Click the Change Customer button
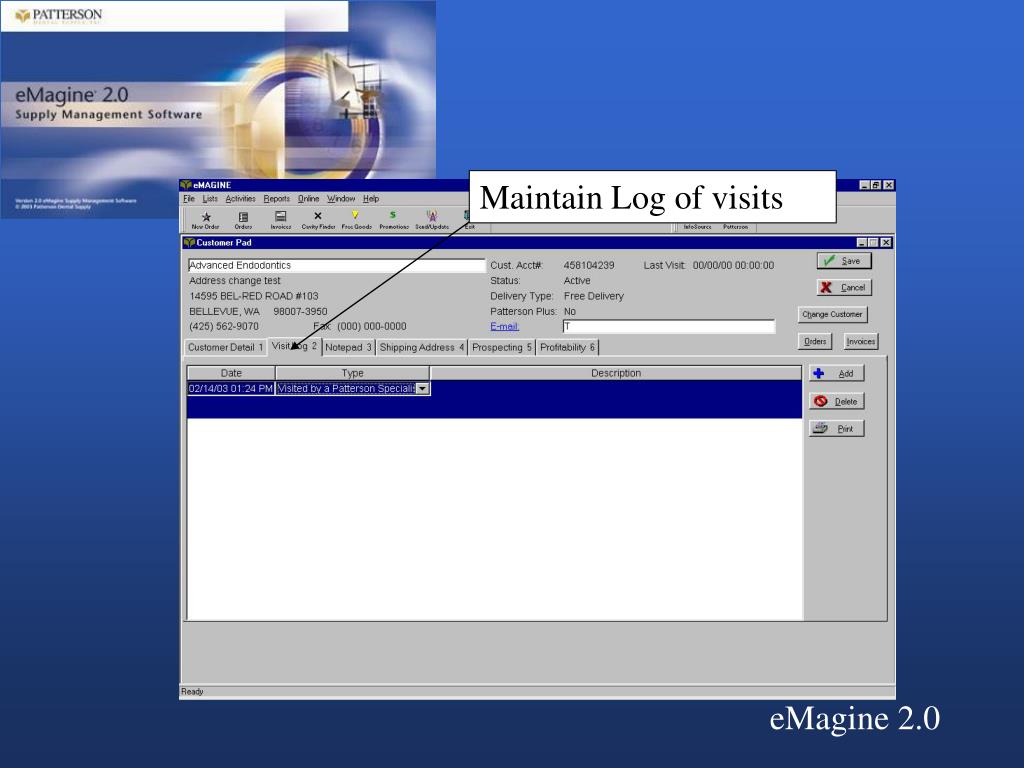1024x768 pixels. 832,314
